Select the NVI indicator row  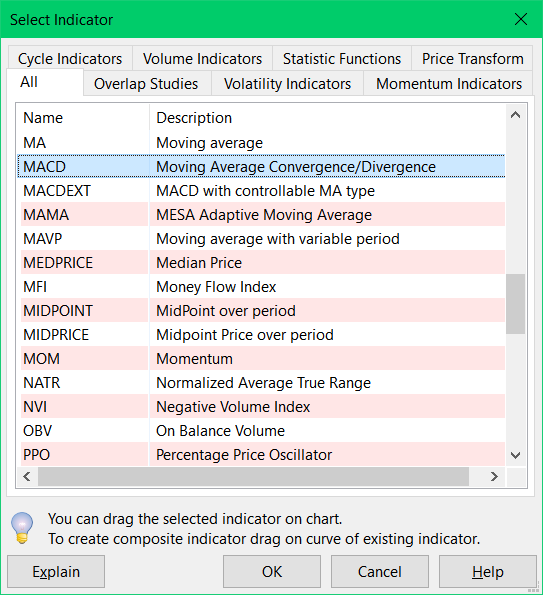pyautogui.click(x=261, y=406)
